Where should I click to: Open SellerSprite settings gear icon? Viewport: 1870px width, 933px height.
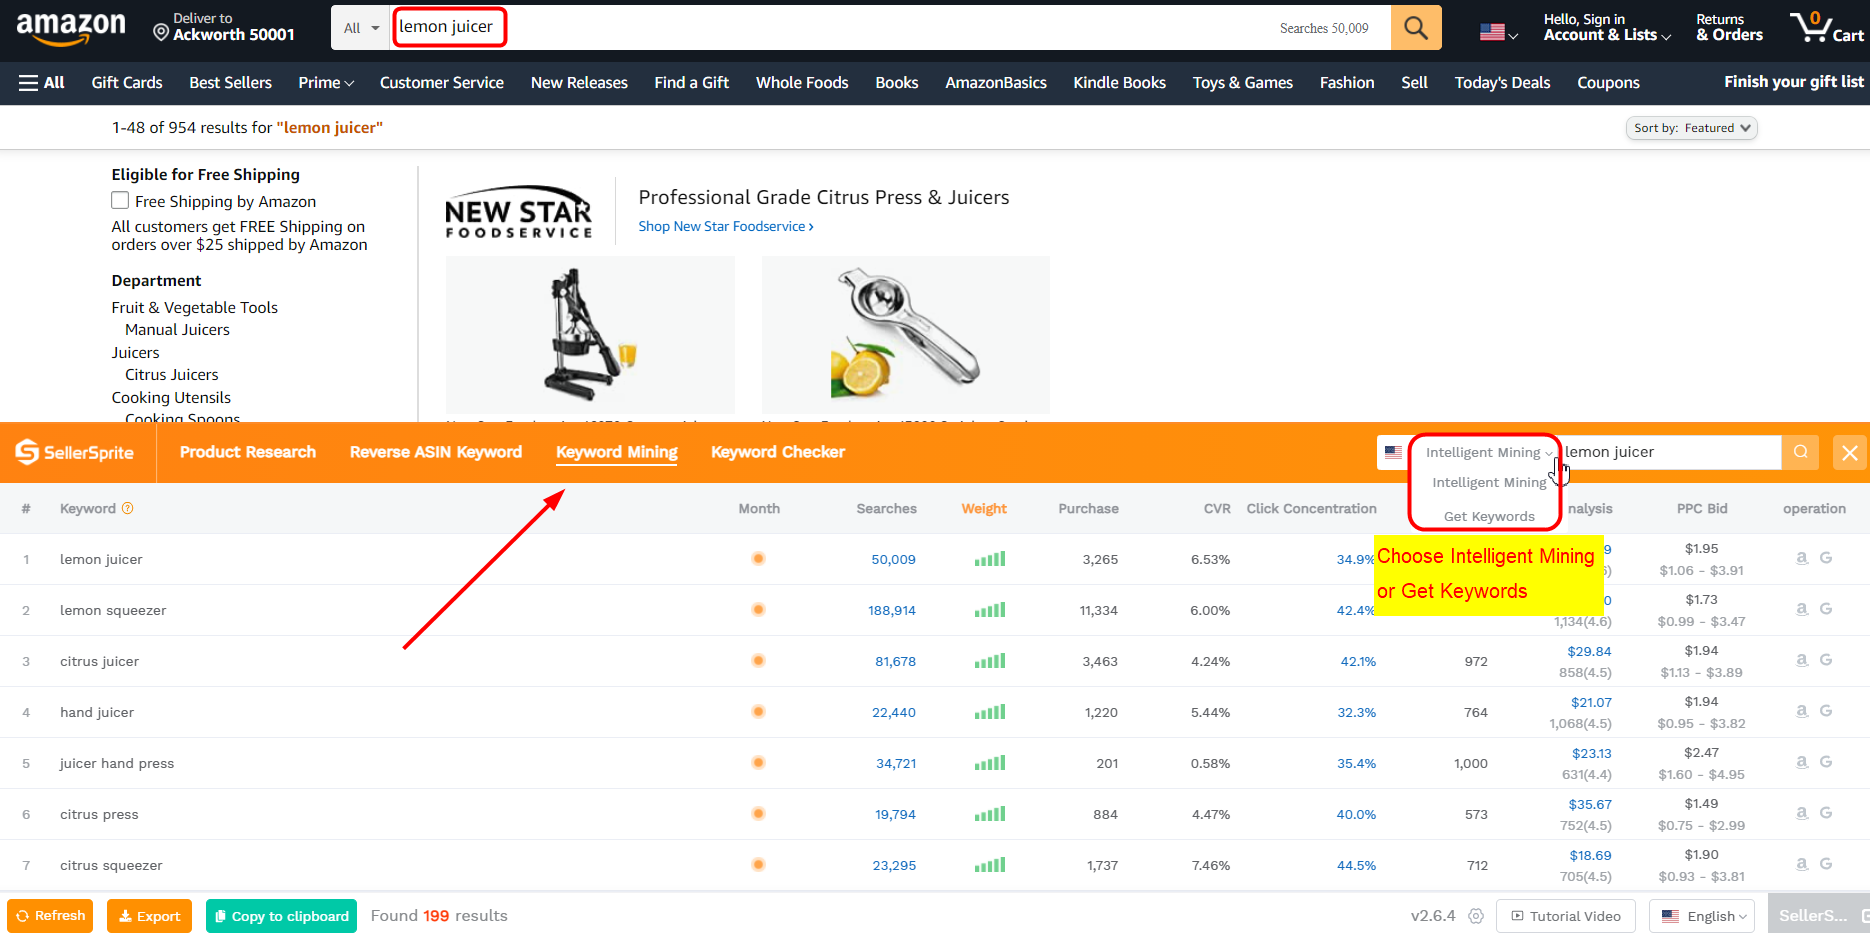1476,916
